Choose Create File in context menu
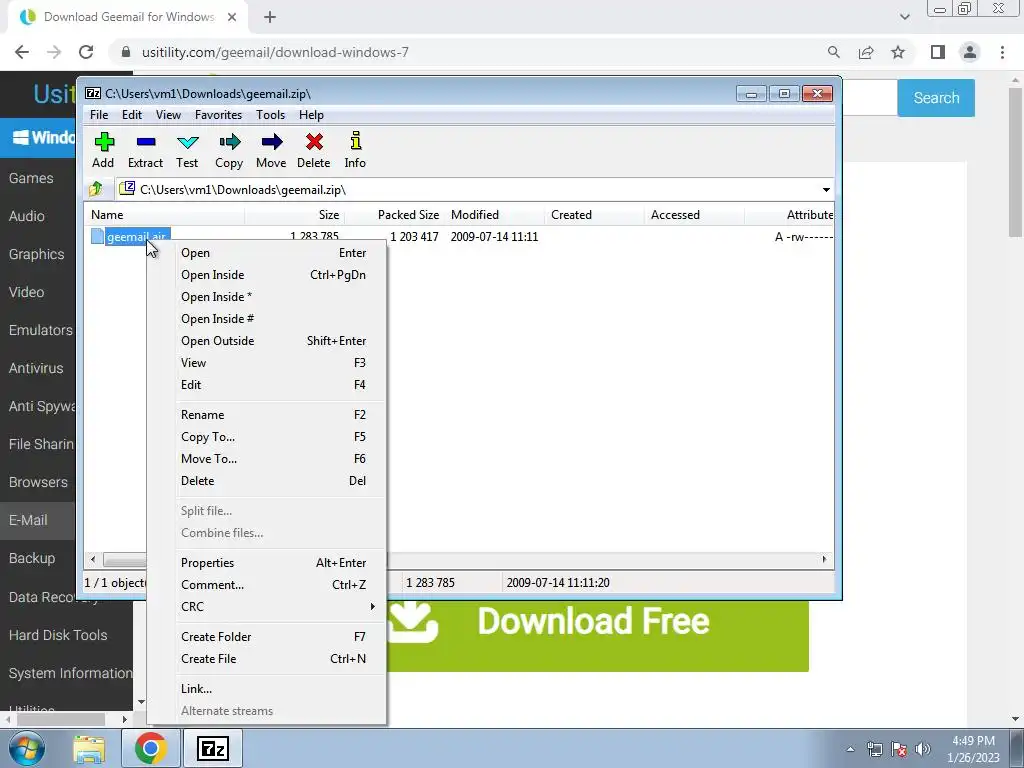The width and height of the screenshot is (1024, 768). (266, 659)
